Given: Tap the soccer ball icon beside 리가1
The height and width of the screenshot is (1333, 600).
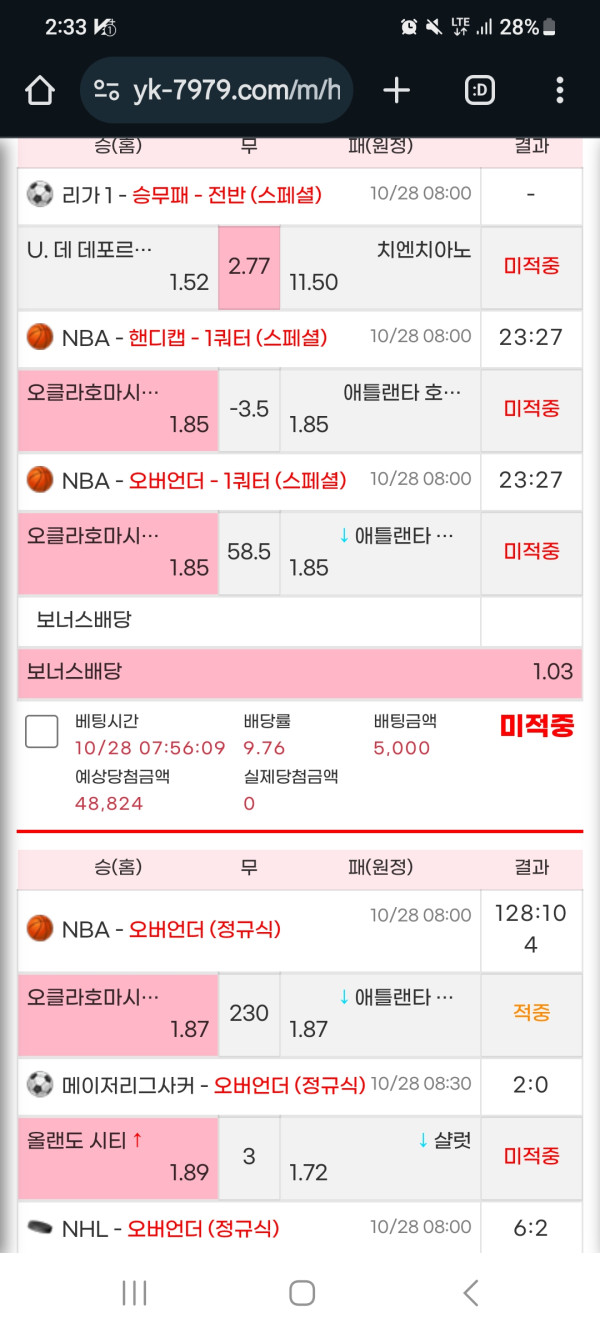Looking at the screenshot, I should (40, 195).
